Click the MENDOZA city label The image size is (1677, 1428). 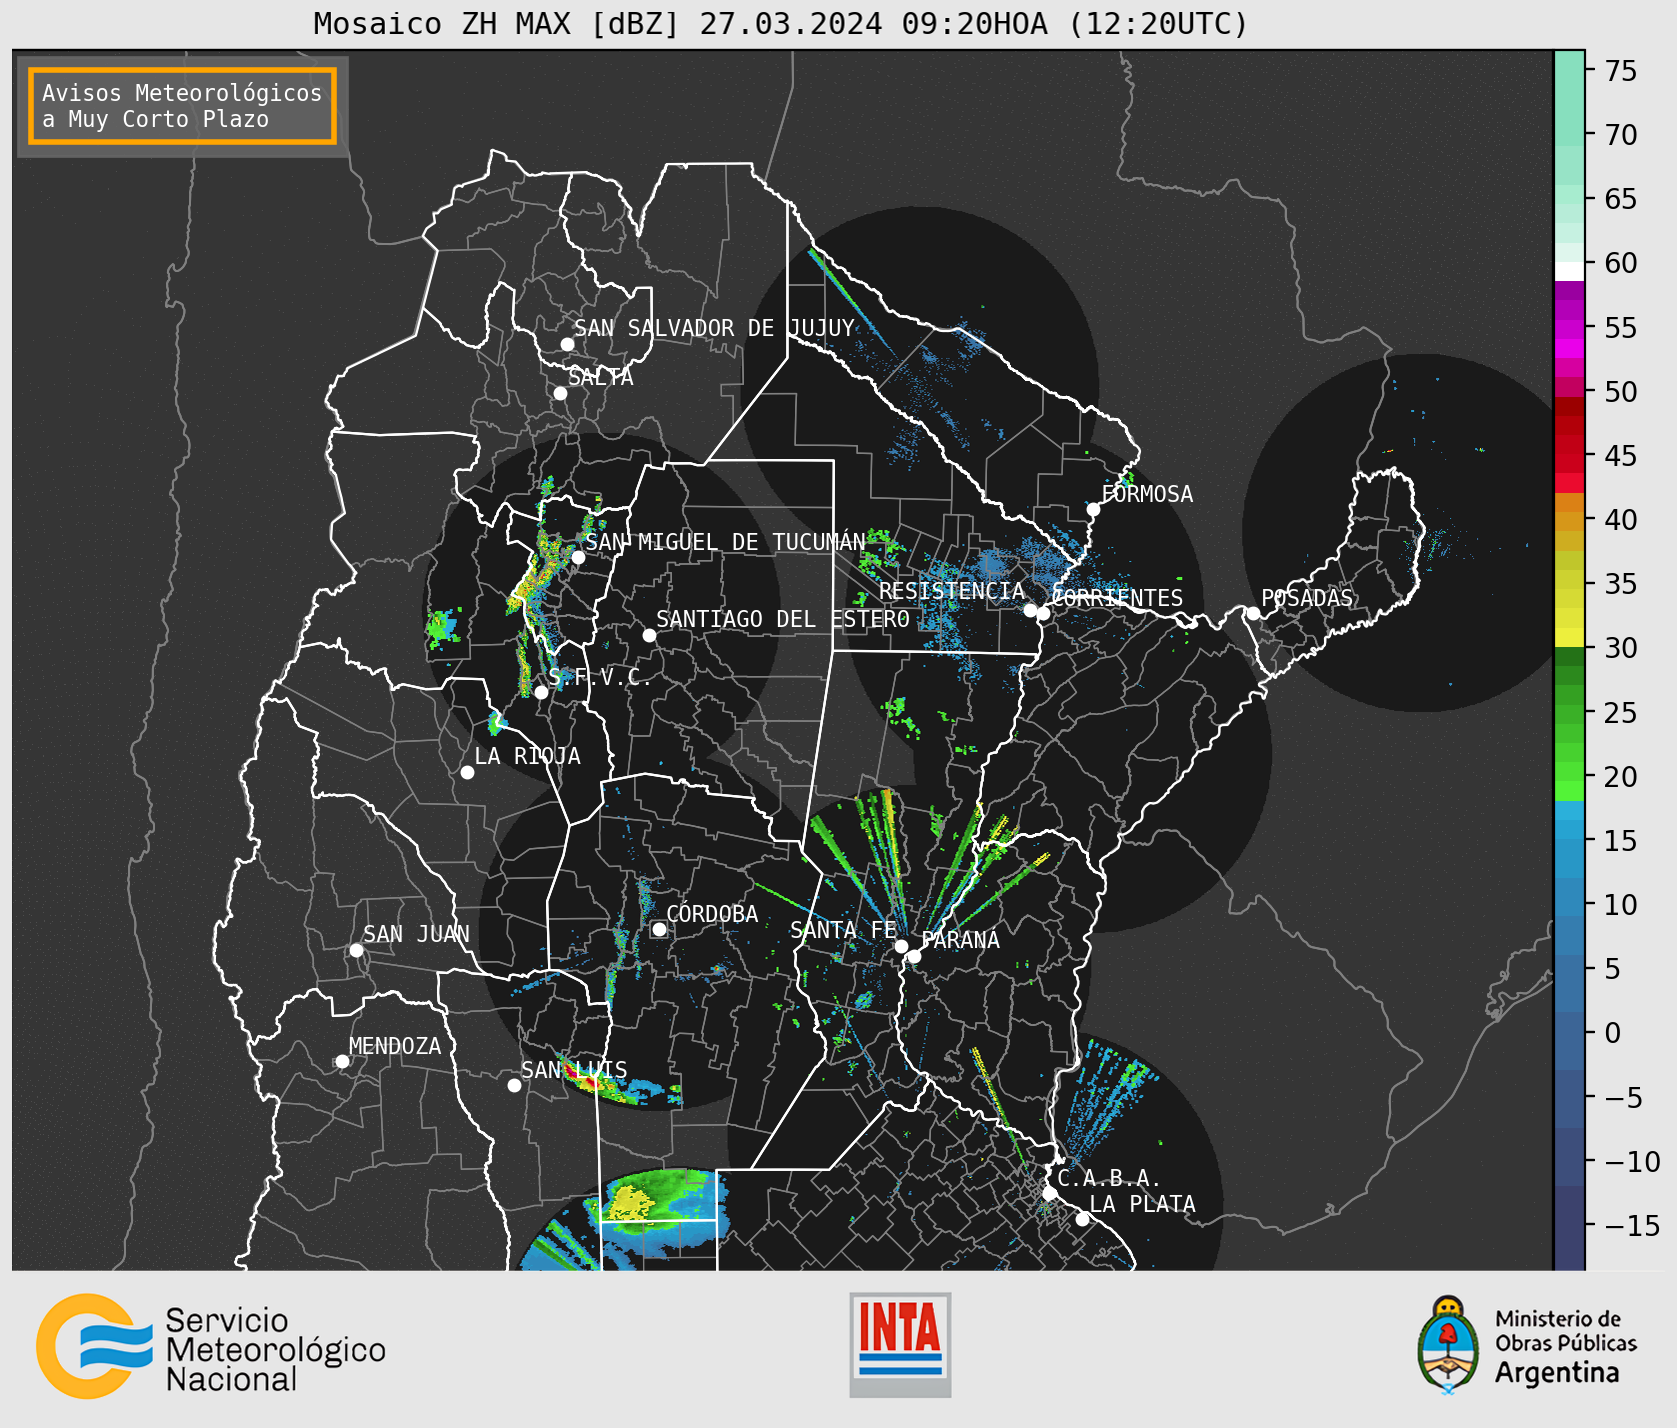tap(395, 1046)
